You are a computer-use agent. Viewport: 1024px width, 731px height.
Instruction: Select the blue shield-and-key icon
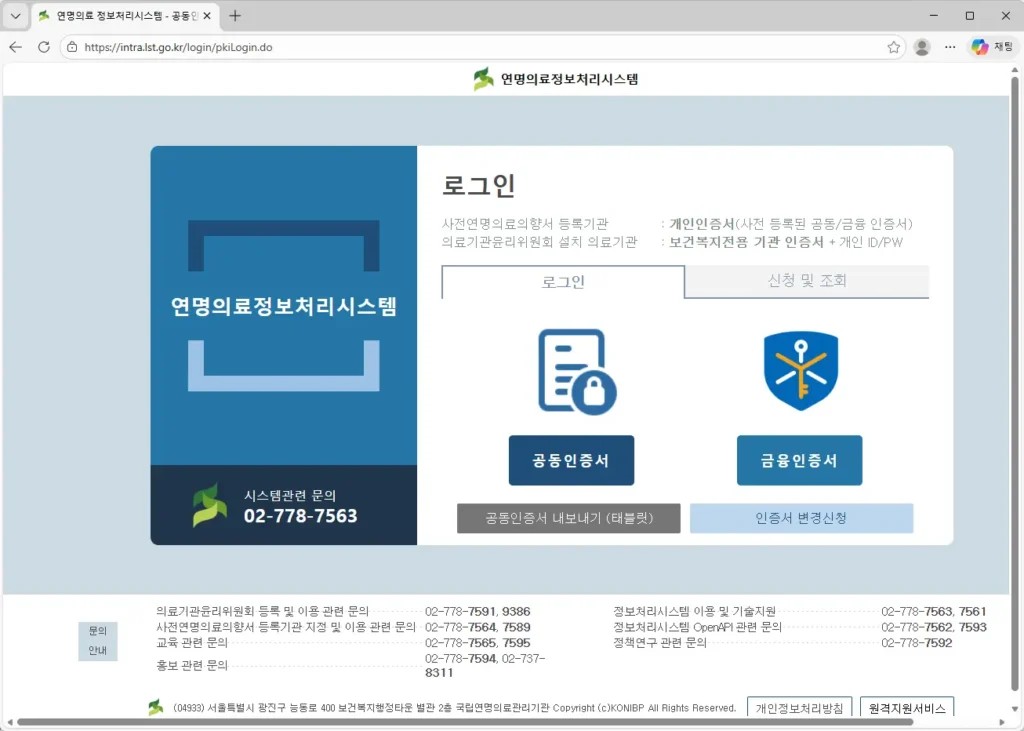(800, 370)
